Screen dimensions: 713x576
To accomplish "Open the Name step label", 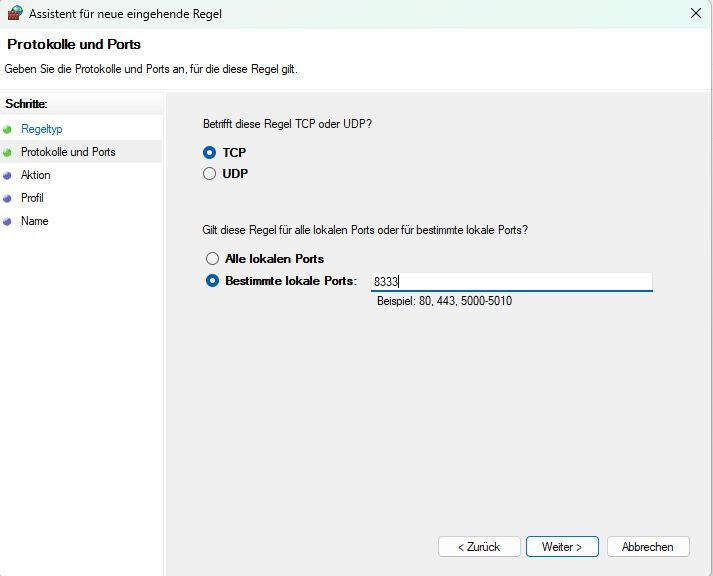I will point(34,222).
